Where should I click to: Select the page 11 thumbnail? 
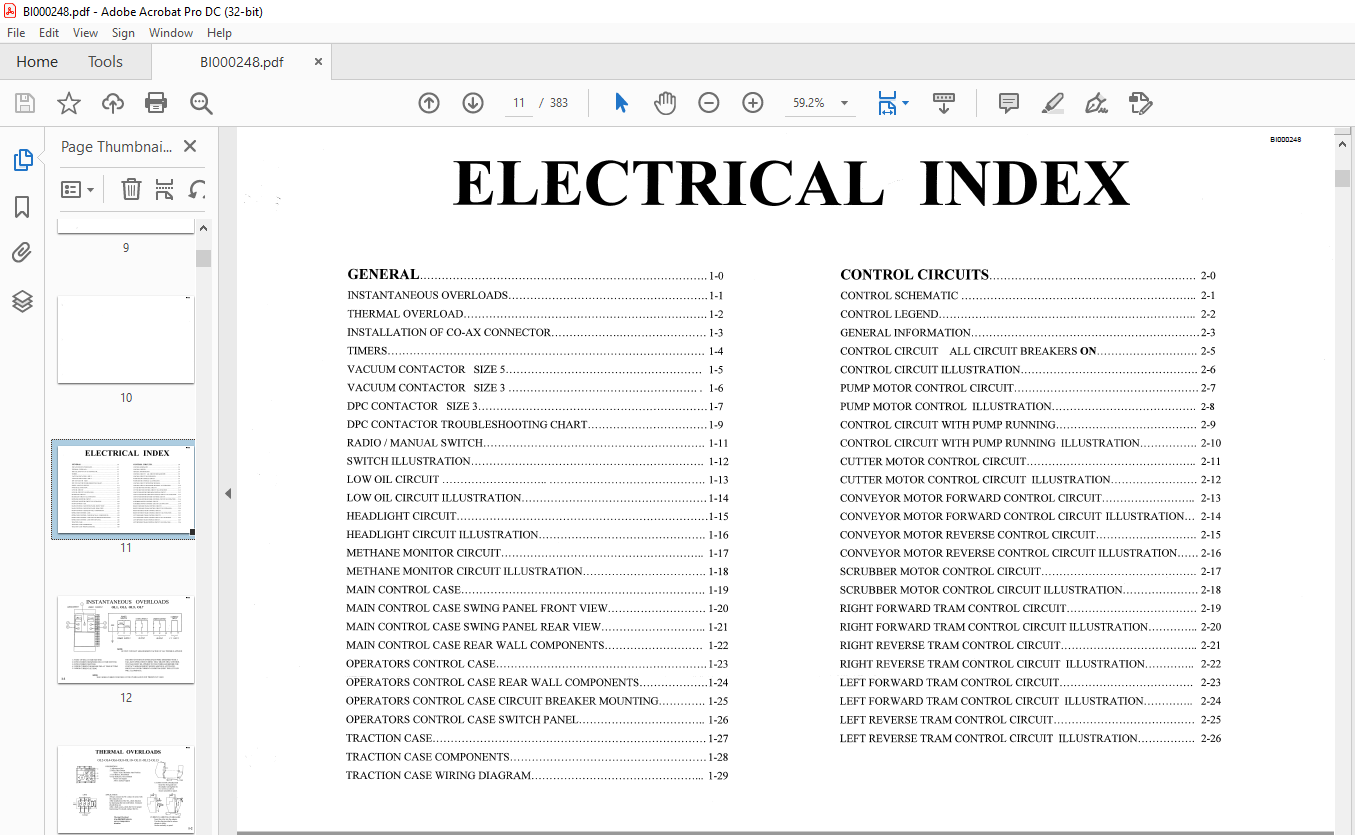pyautogui.click(x=126, y=489)
